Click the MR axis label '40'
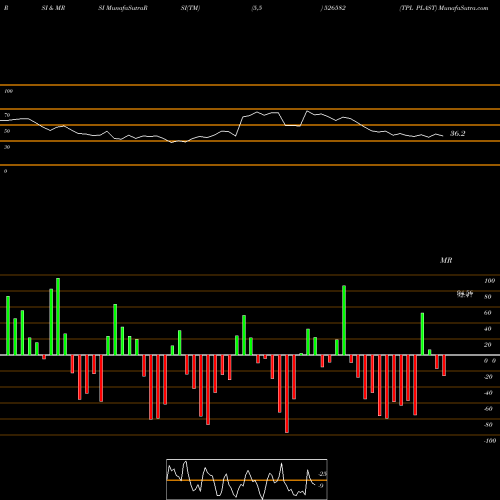Screen dimensions: 500x500 pyautogui.click(x=488, y=329)
